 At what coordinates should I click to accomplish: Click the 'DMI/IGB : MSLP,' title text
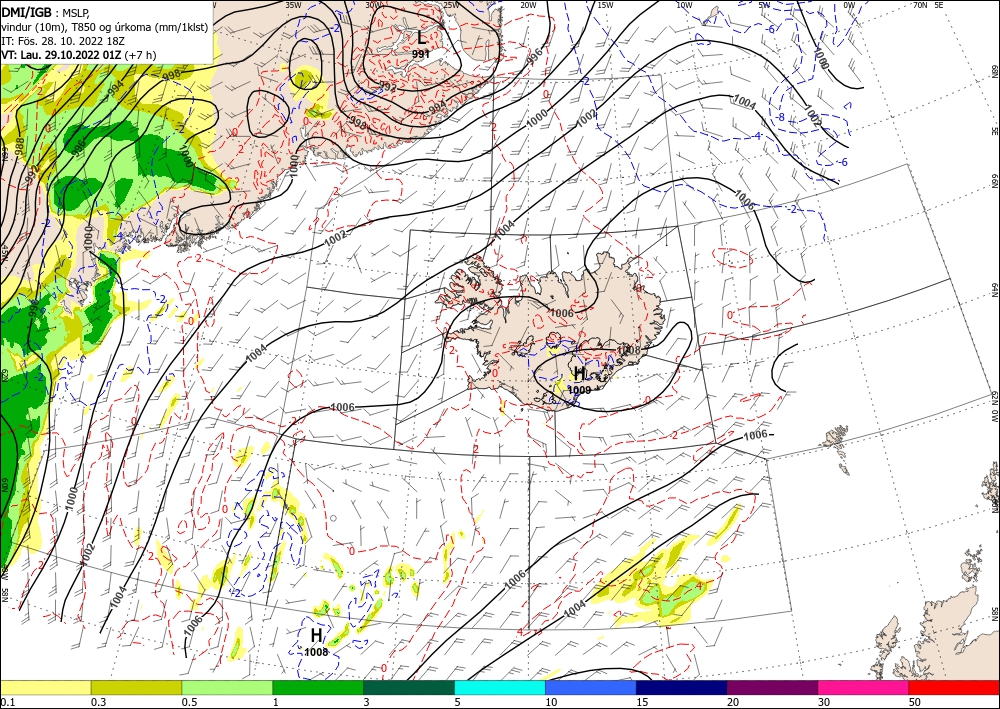coord(47,11)
